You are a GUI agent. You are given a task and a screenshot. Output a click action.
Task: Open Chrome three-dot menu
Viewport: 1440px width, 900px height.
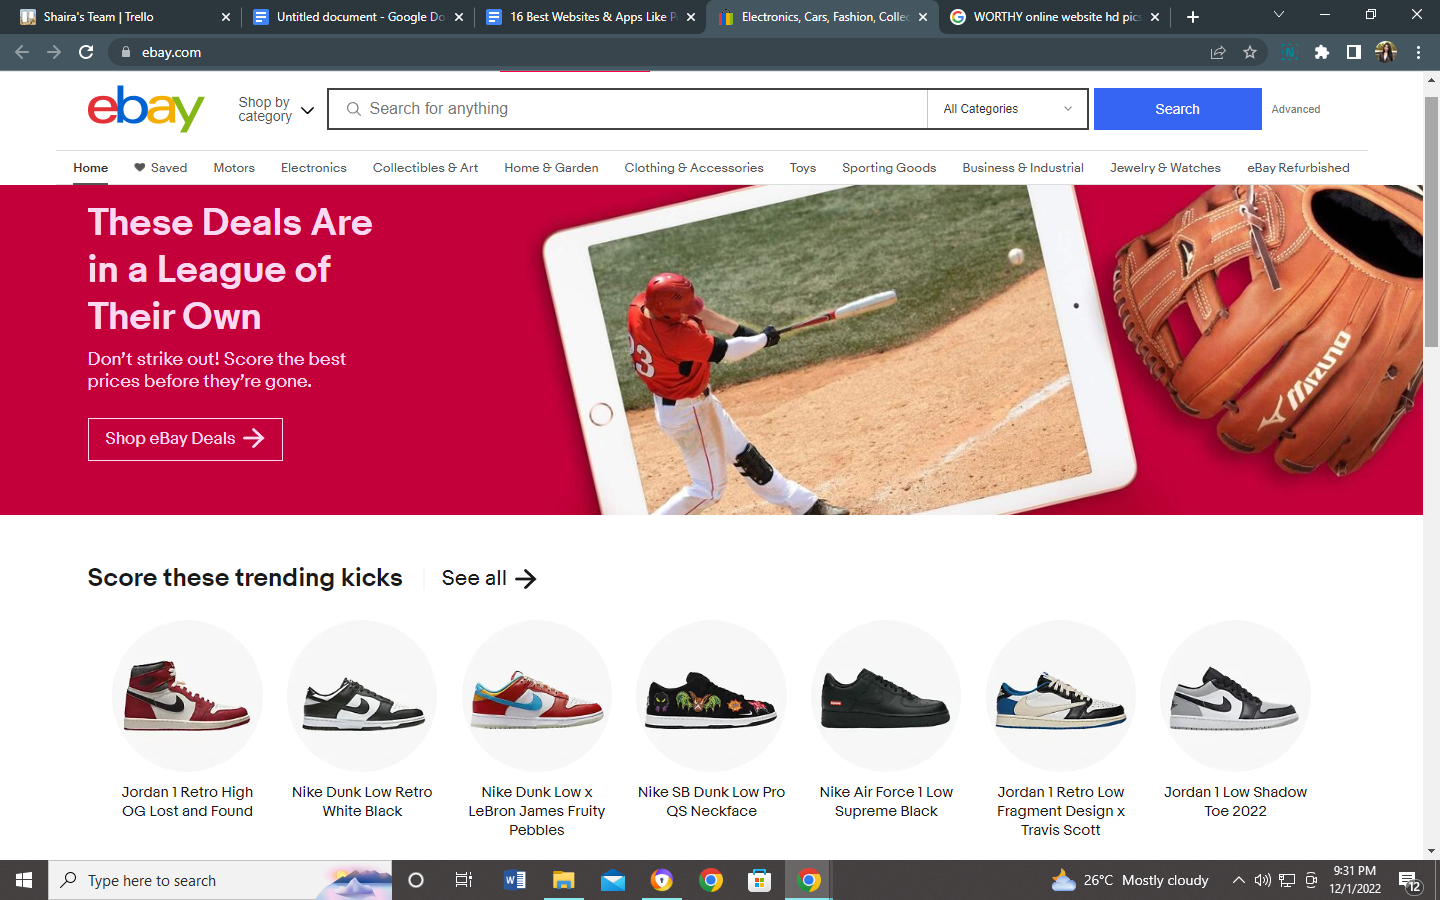[1418, 52]
